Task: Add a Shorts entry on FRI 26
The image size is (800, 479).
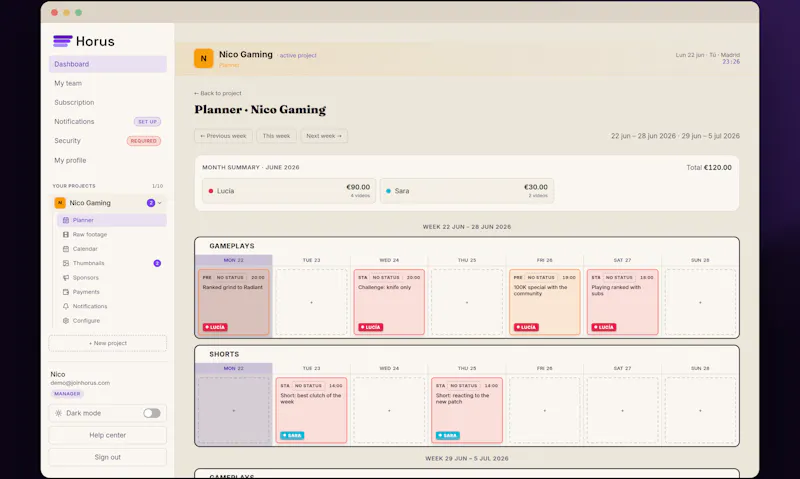Action: [x=544, y=410]
